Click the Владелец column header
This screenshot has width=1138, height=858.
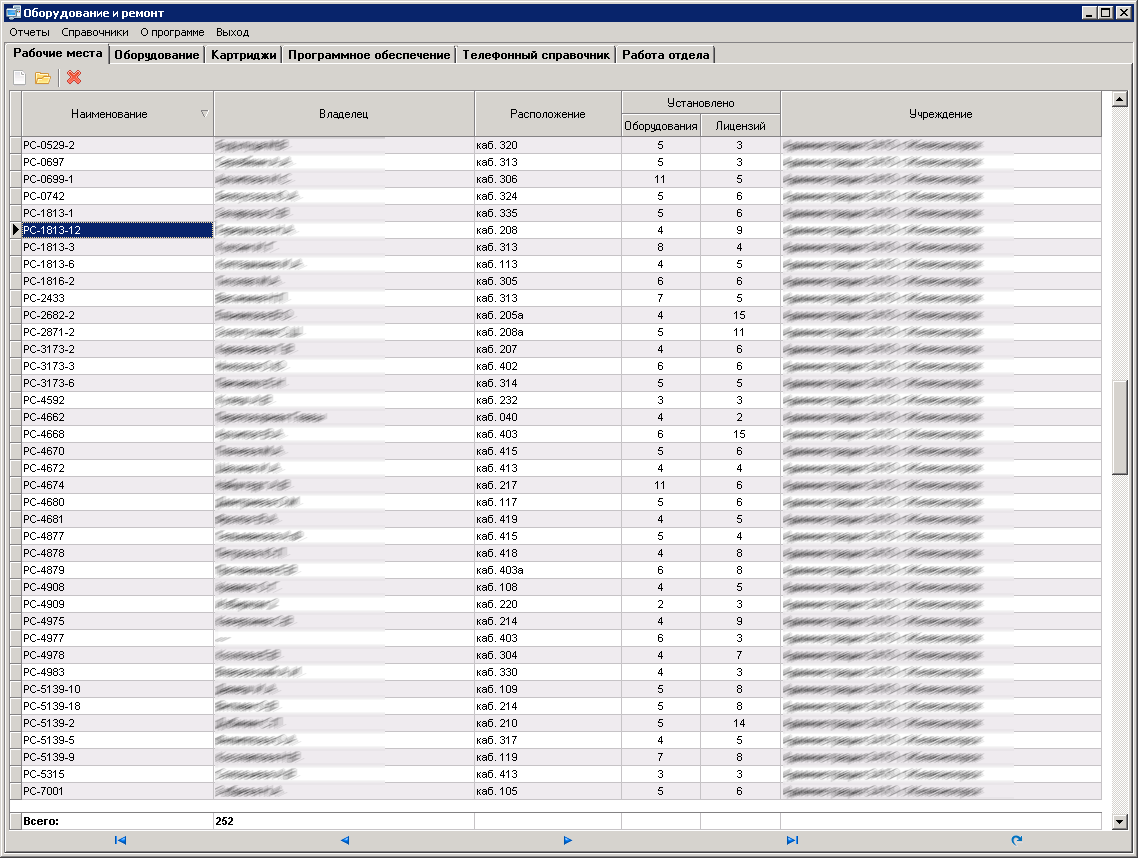(344, 114)
